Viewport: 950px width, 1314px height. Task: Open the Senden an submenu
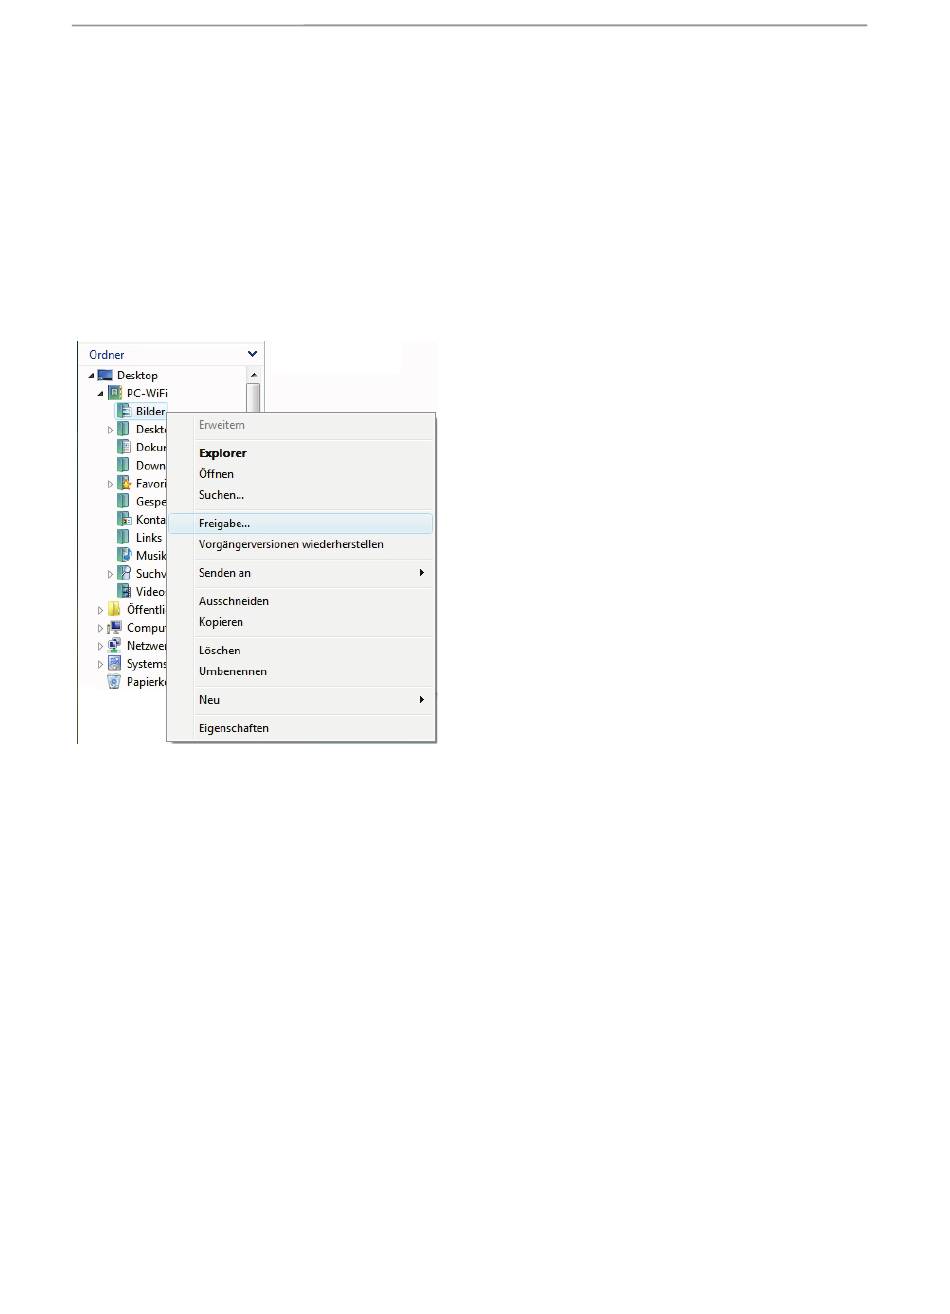(301, 573)
